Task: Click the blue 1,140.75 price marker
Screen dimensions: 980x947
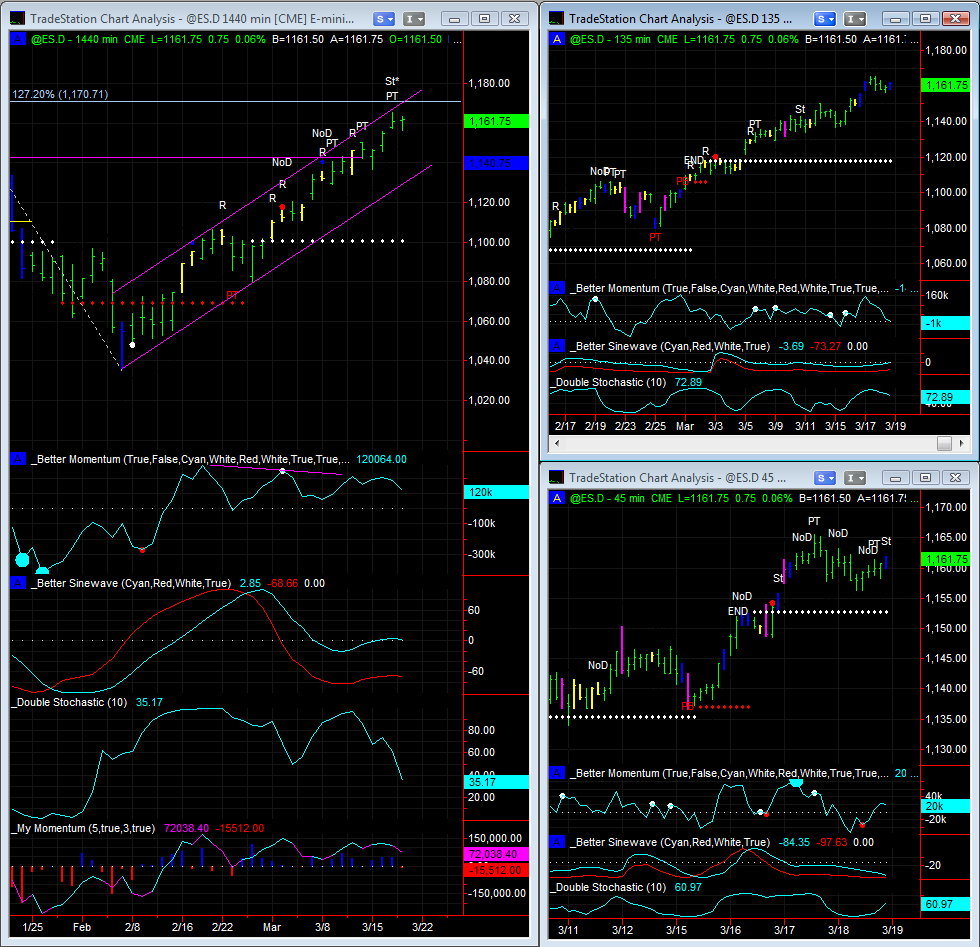Action: point(497,163)
